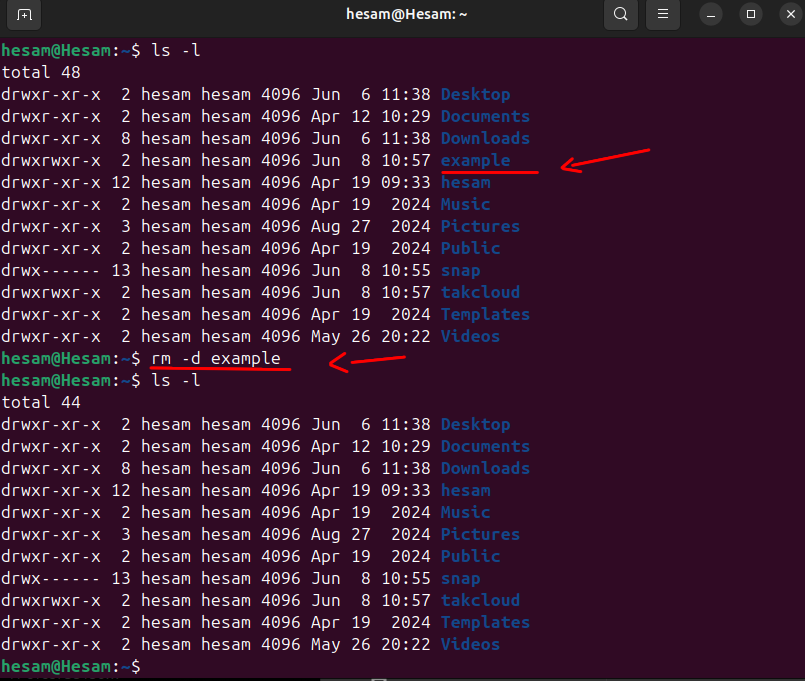Image resolution: width=805 pixels, height=681 pixels.
Task: Click permissions drwx------ in first listing's snap row
Action: 51,271
